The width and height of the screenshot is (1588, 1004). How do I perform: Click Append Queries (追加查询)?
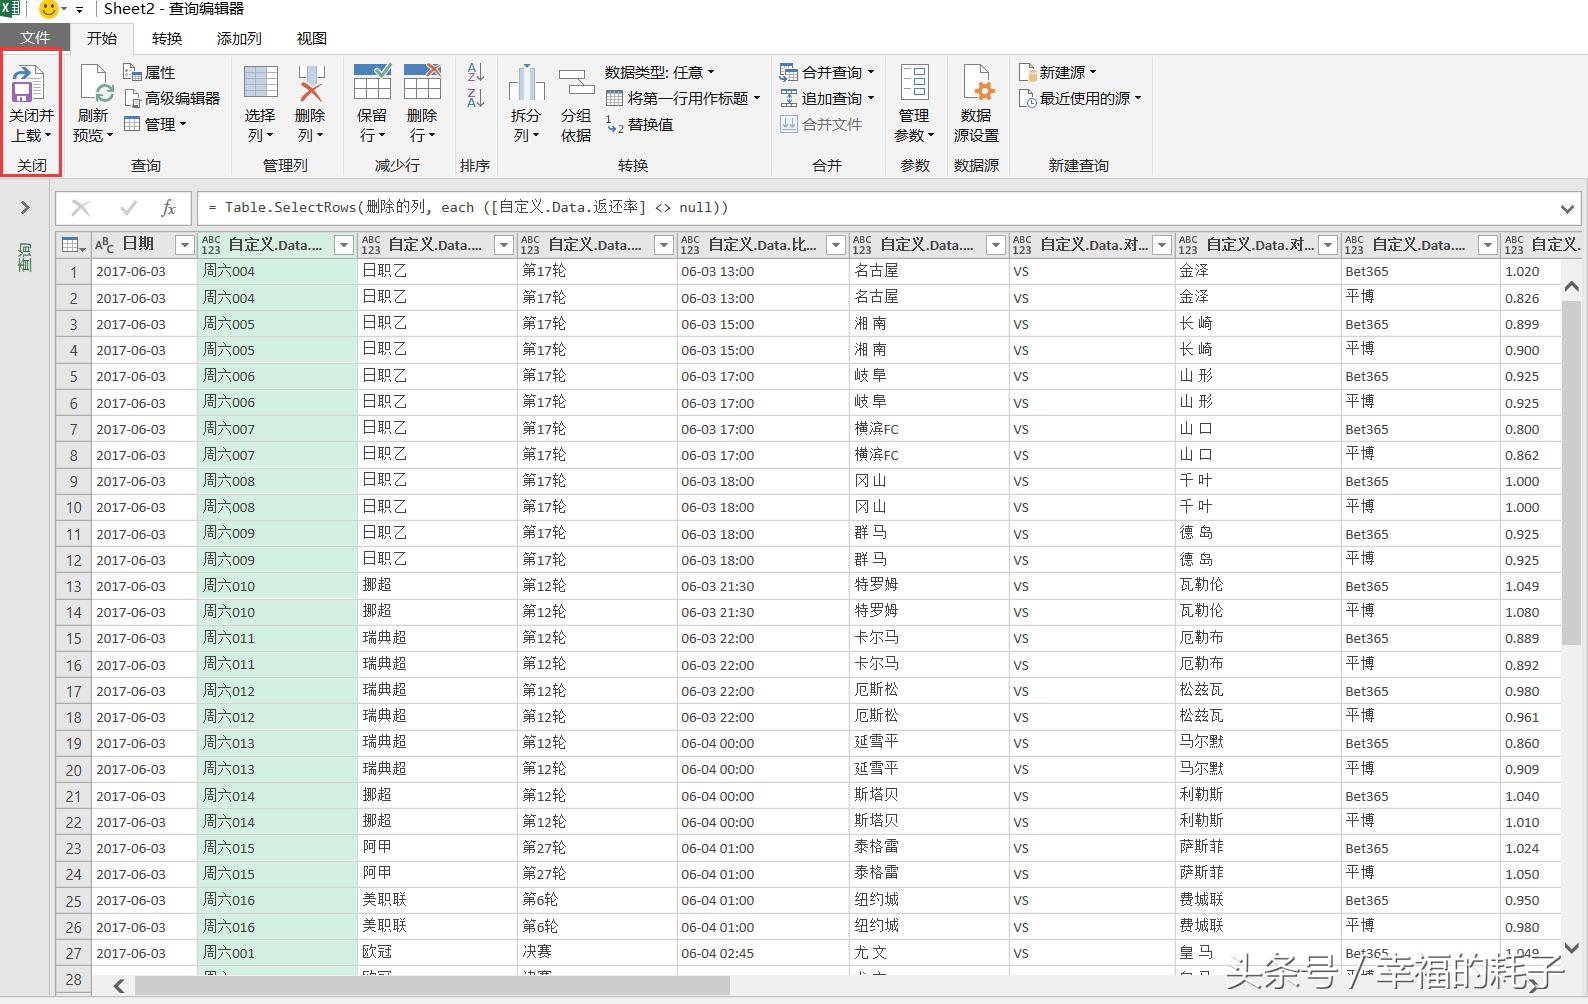(827, 98)
